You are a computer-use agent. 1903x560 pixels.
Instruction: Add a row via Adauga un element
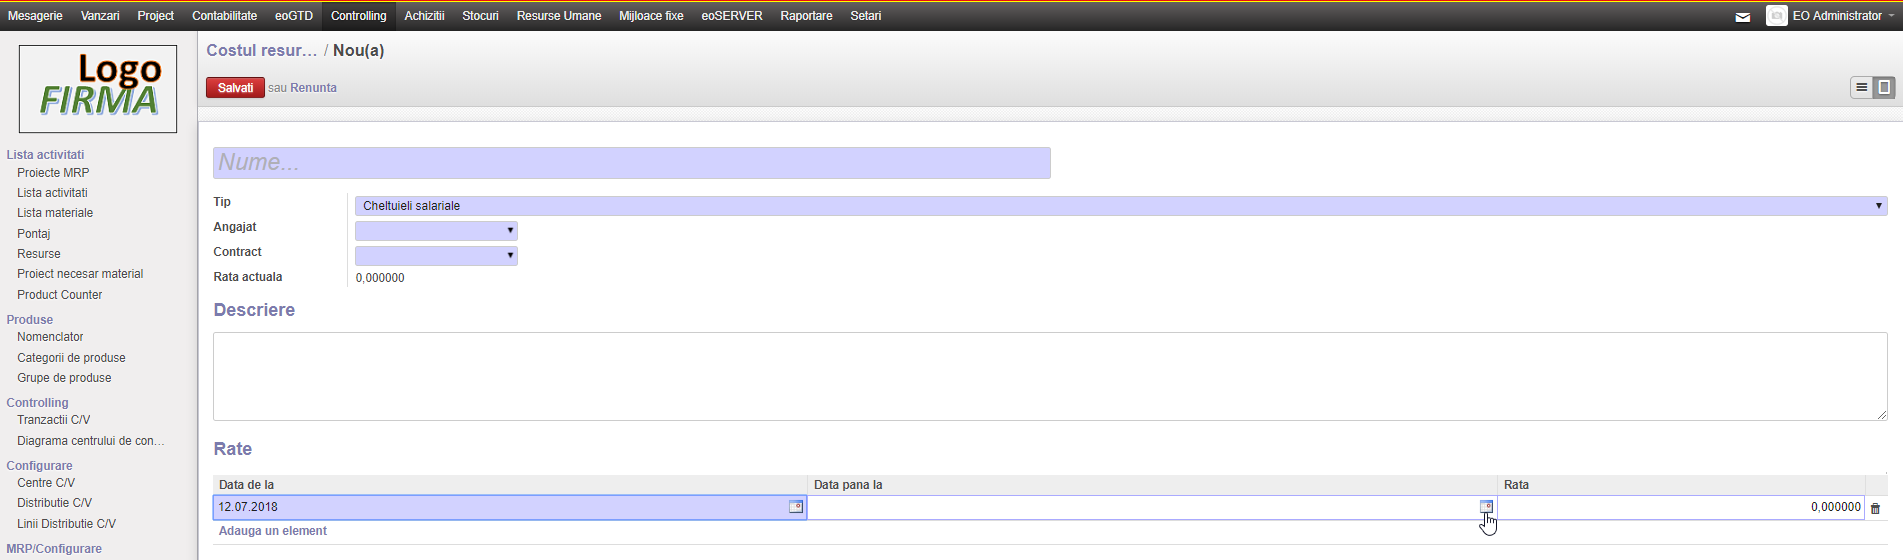(x=273, y=531)
